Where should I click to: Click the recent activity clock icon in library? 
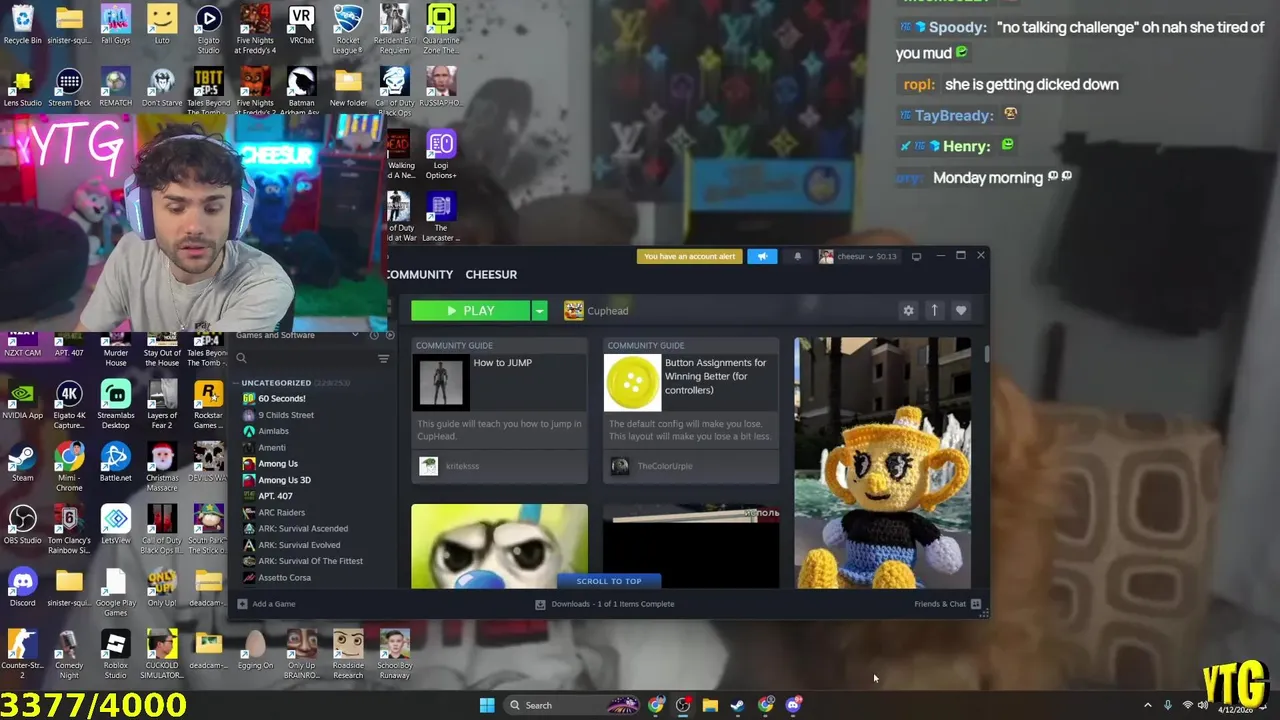(x=374, y=335)
